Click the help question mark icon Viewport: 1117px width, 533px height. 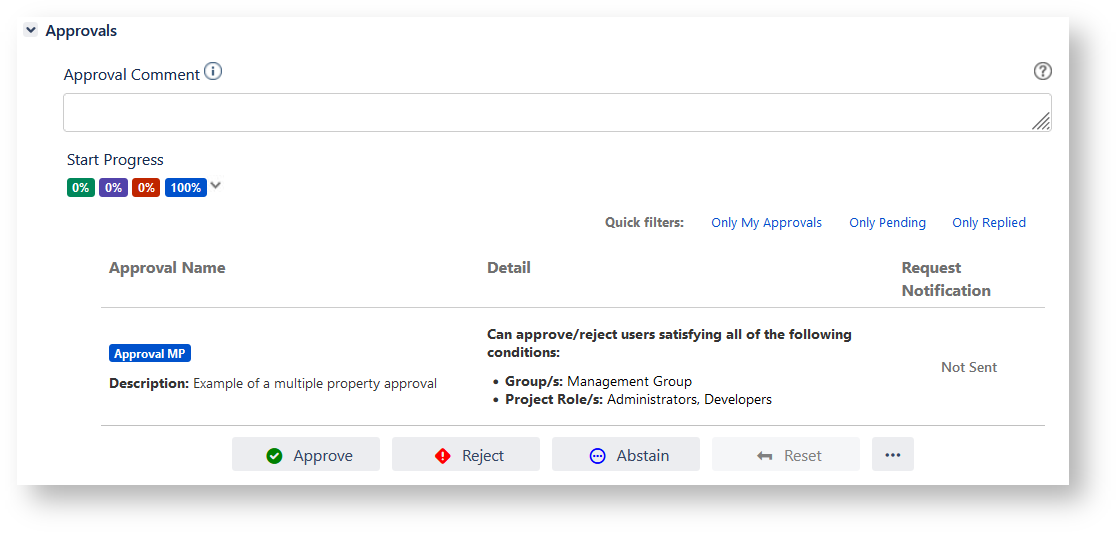tap(1042, 71)
